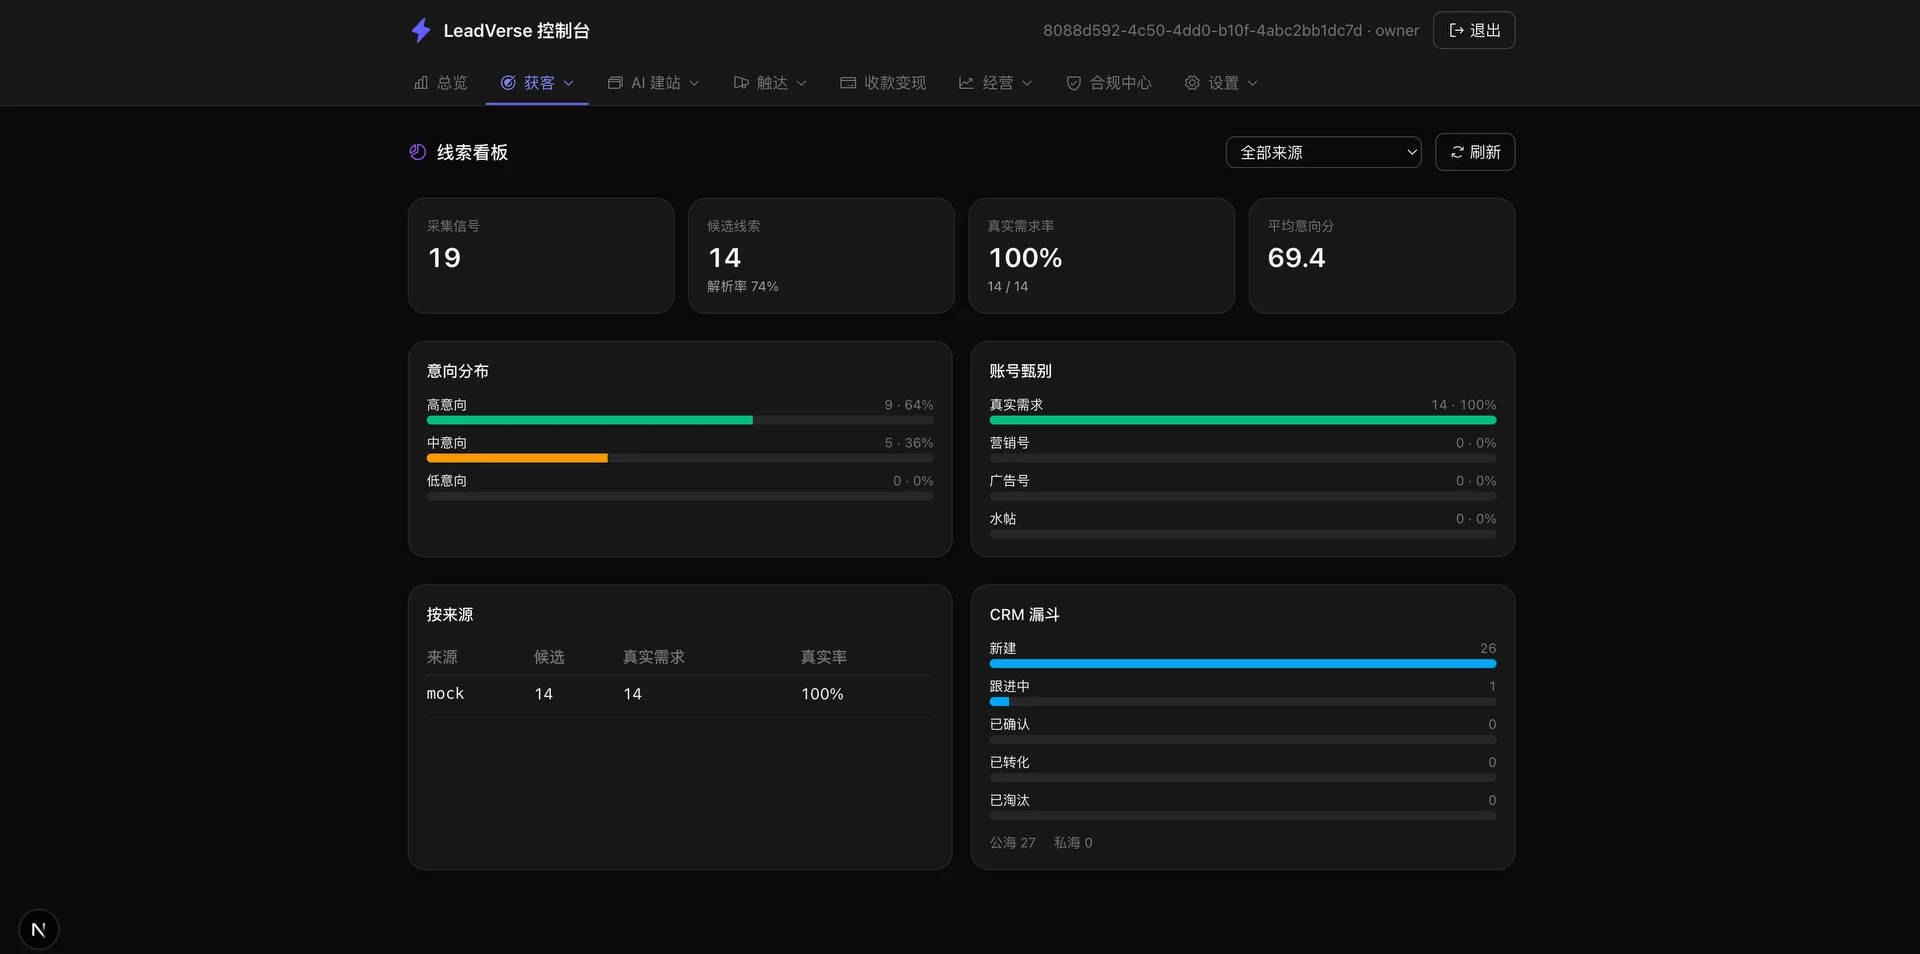Click the 设置 gear icon

pyautogui.click(x=1192, y=83)
